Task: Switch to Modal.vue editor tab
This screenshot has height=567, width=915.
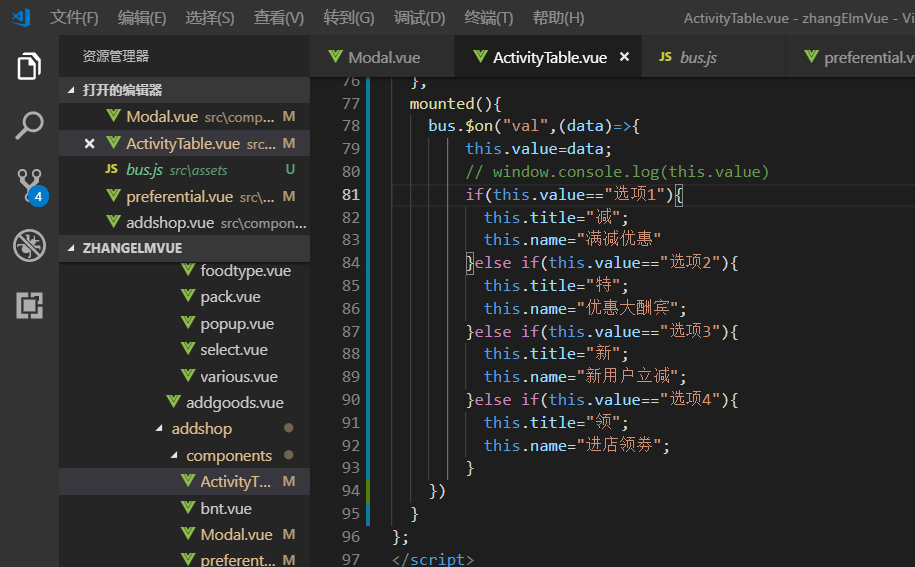Action: pyautogui.click(x=382, y=57)
